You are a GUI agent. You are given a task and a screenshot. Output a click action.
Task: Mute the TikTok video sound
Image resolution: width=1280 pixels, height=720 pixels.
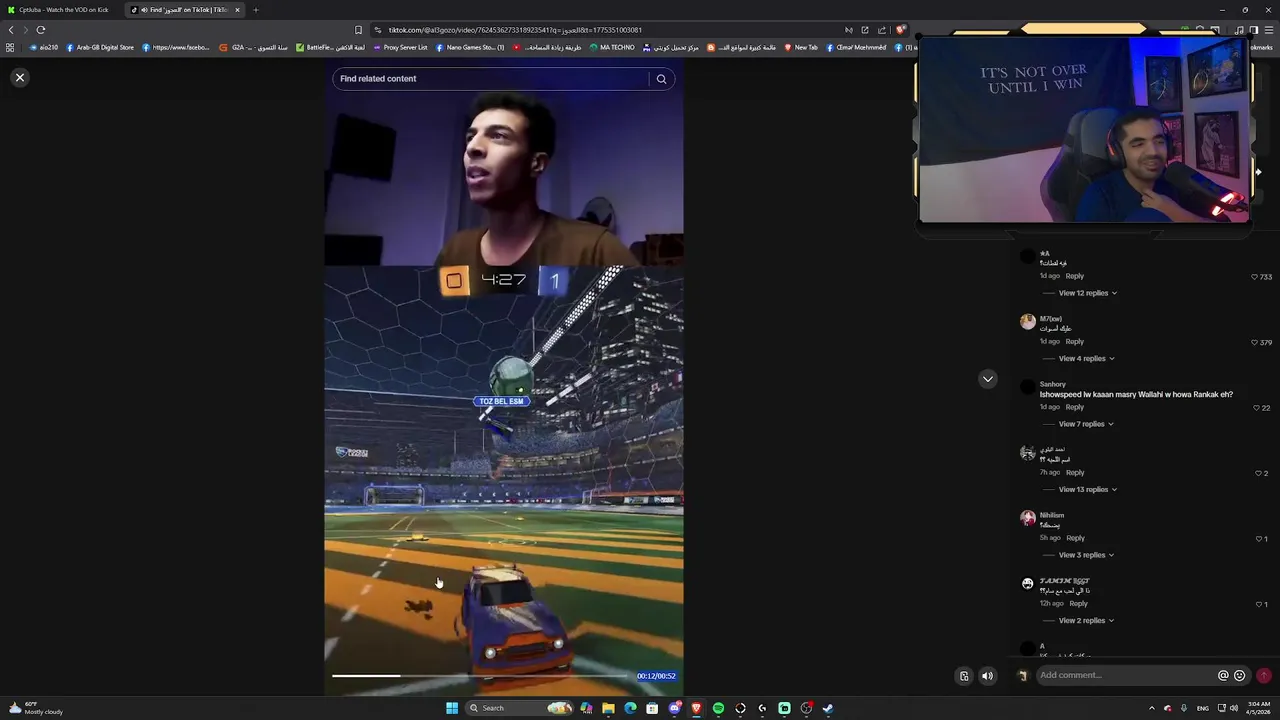[987, 676]
